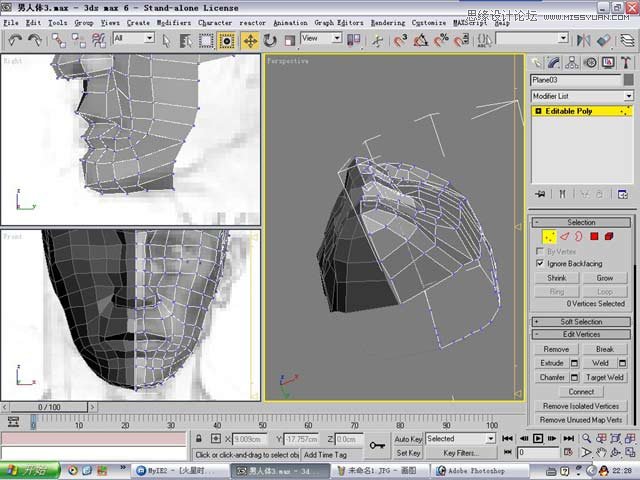Image resolution: width=640 pixels, height=480 pixels.
Task: Select the Element sub-object level
Action: pos(609,236)
